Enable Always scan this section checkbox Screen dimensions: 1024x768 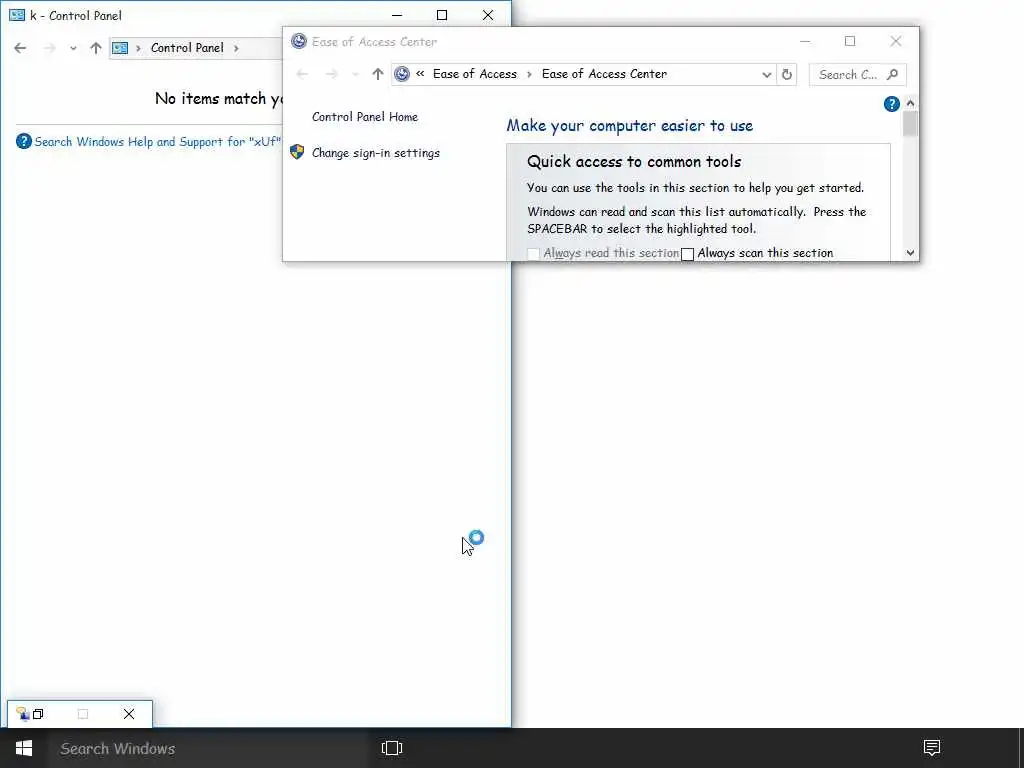[688, 254]
